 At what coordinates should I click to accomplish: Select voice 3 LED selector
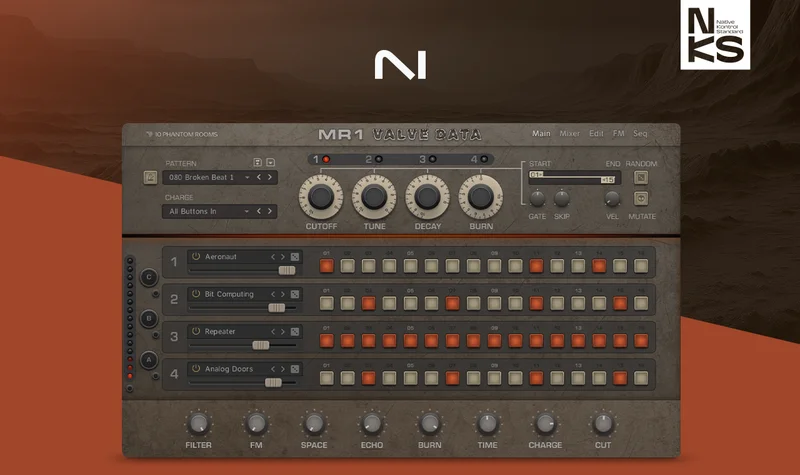click(x=432, y=159)
